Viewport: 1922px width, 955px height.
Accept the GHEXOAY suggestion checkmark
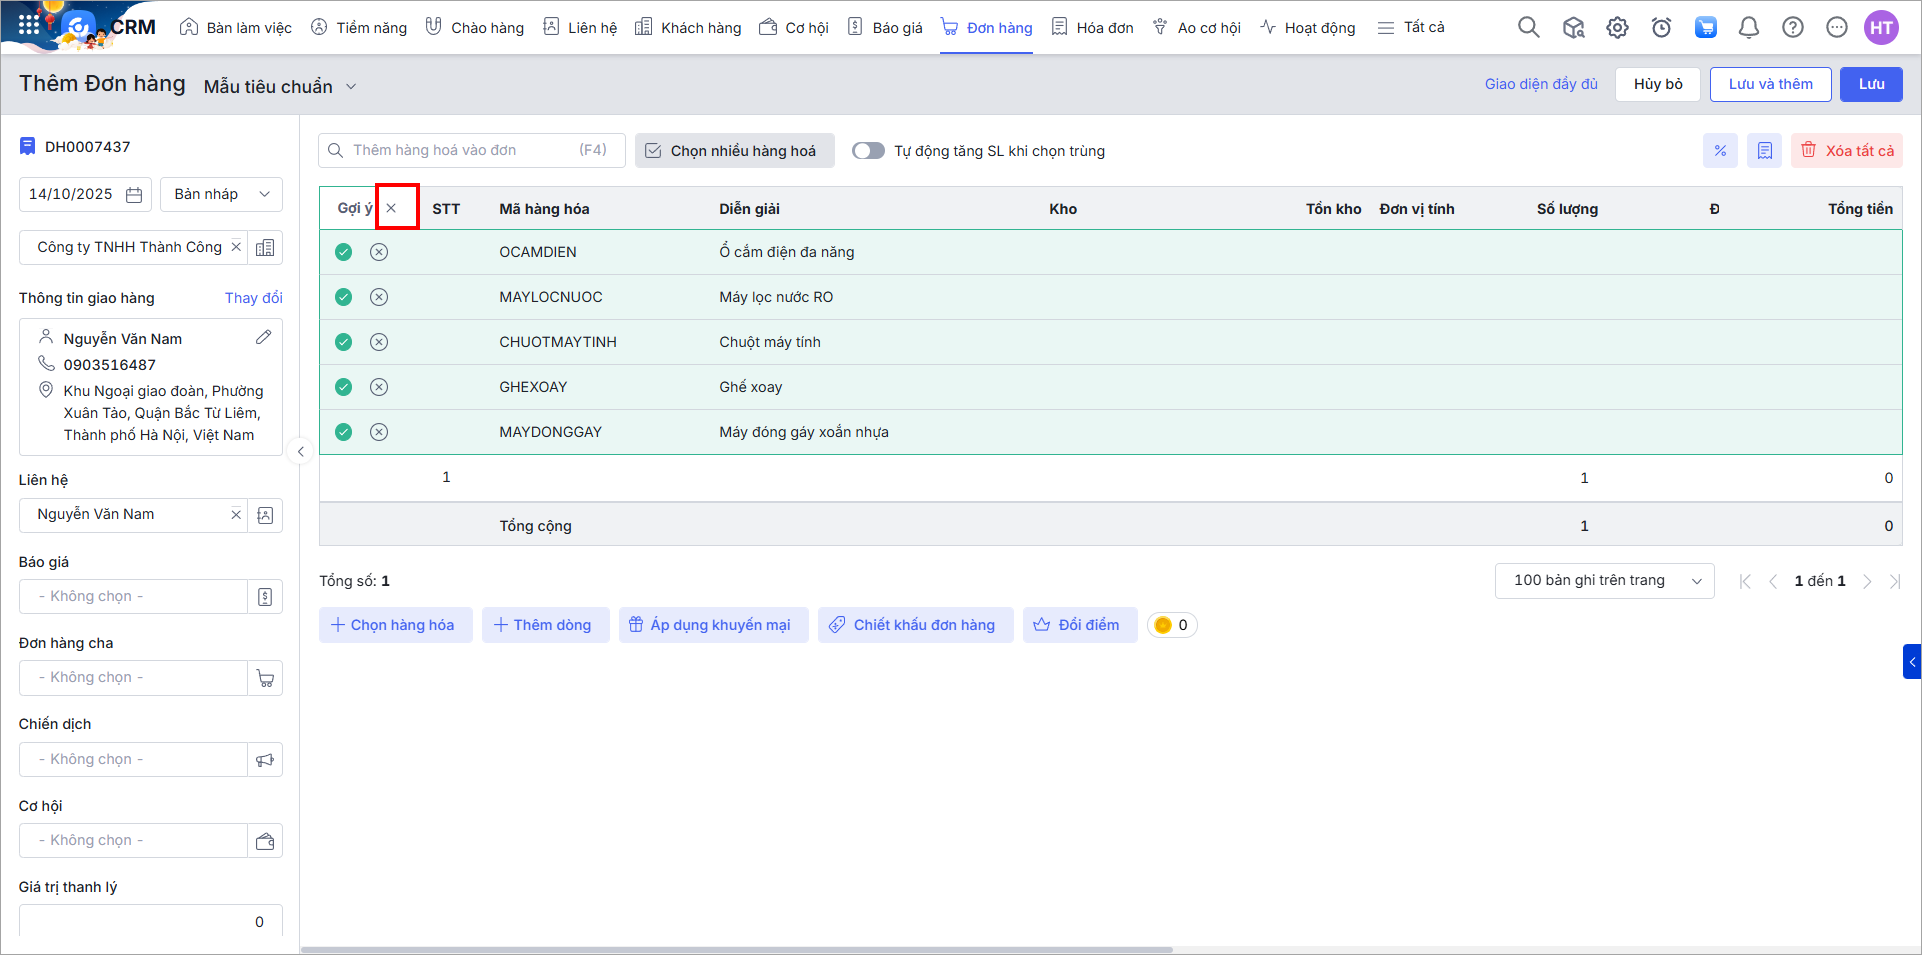343,387
